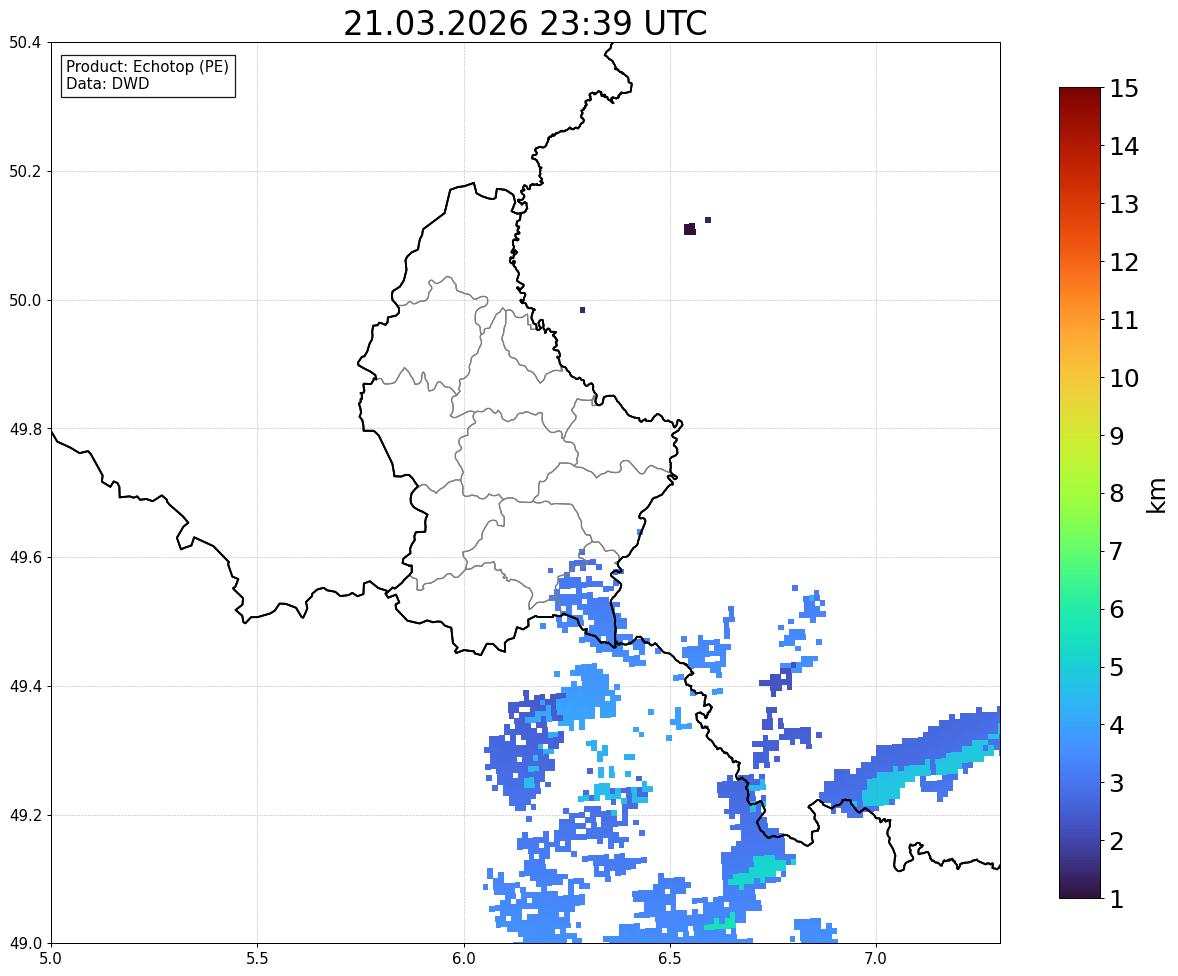This screenshot has width=1178, height=976.
Task: Click the longitude axis label 6.0
Action: point(464,959)
